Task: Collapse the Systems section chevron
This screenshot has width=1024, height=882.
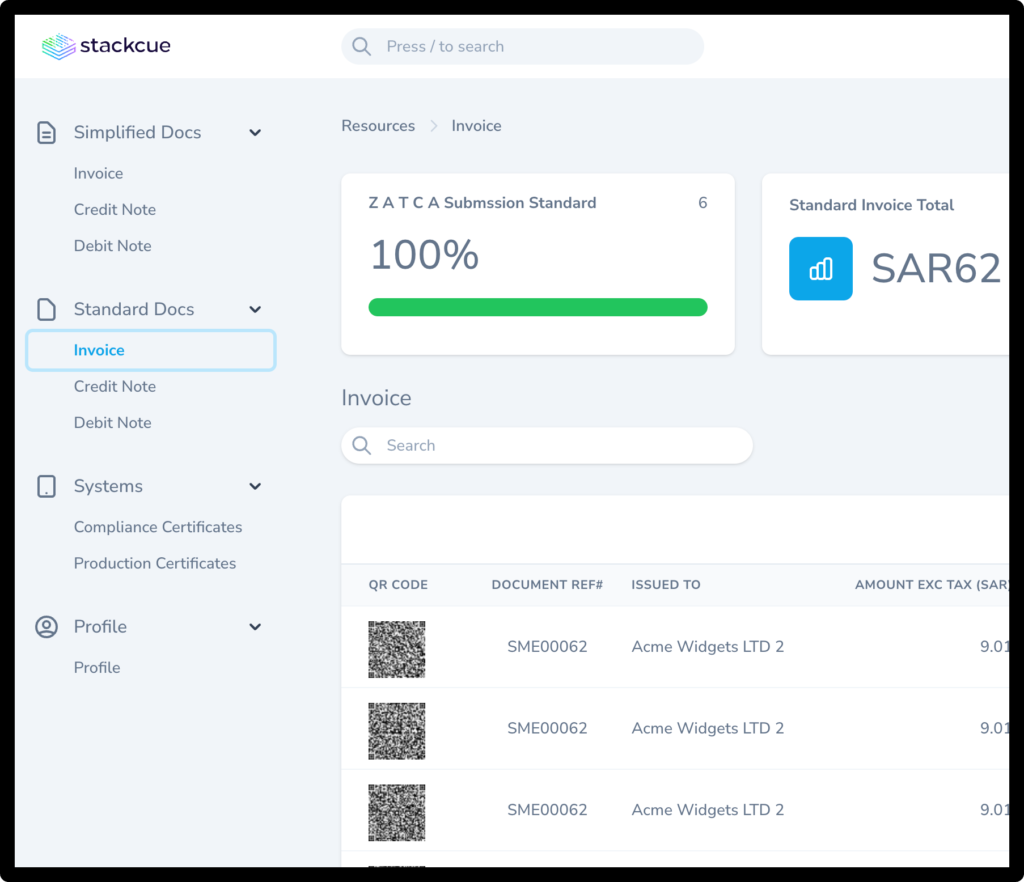Action: click(255, 486)
